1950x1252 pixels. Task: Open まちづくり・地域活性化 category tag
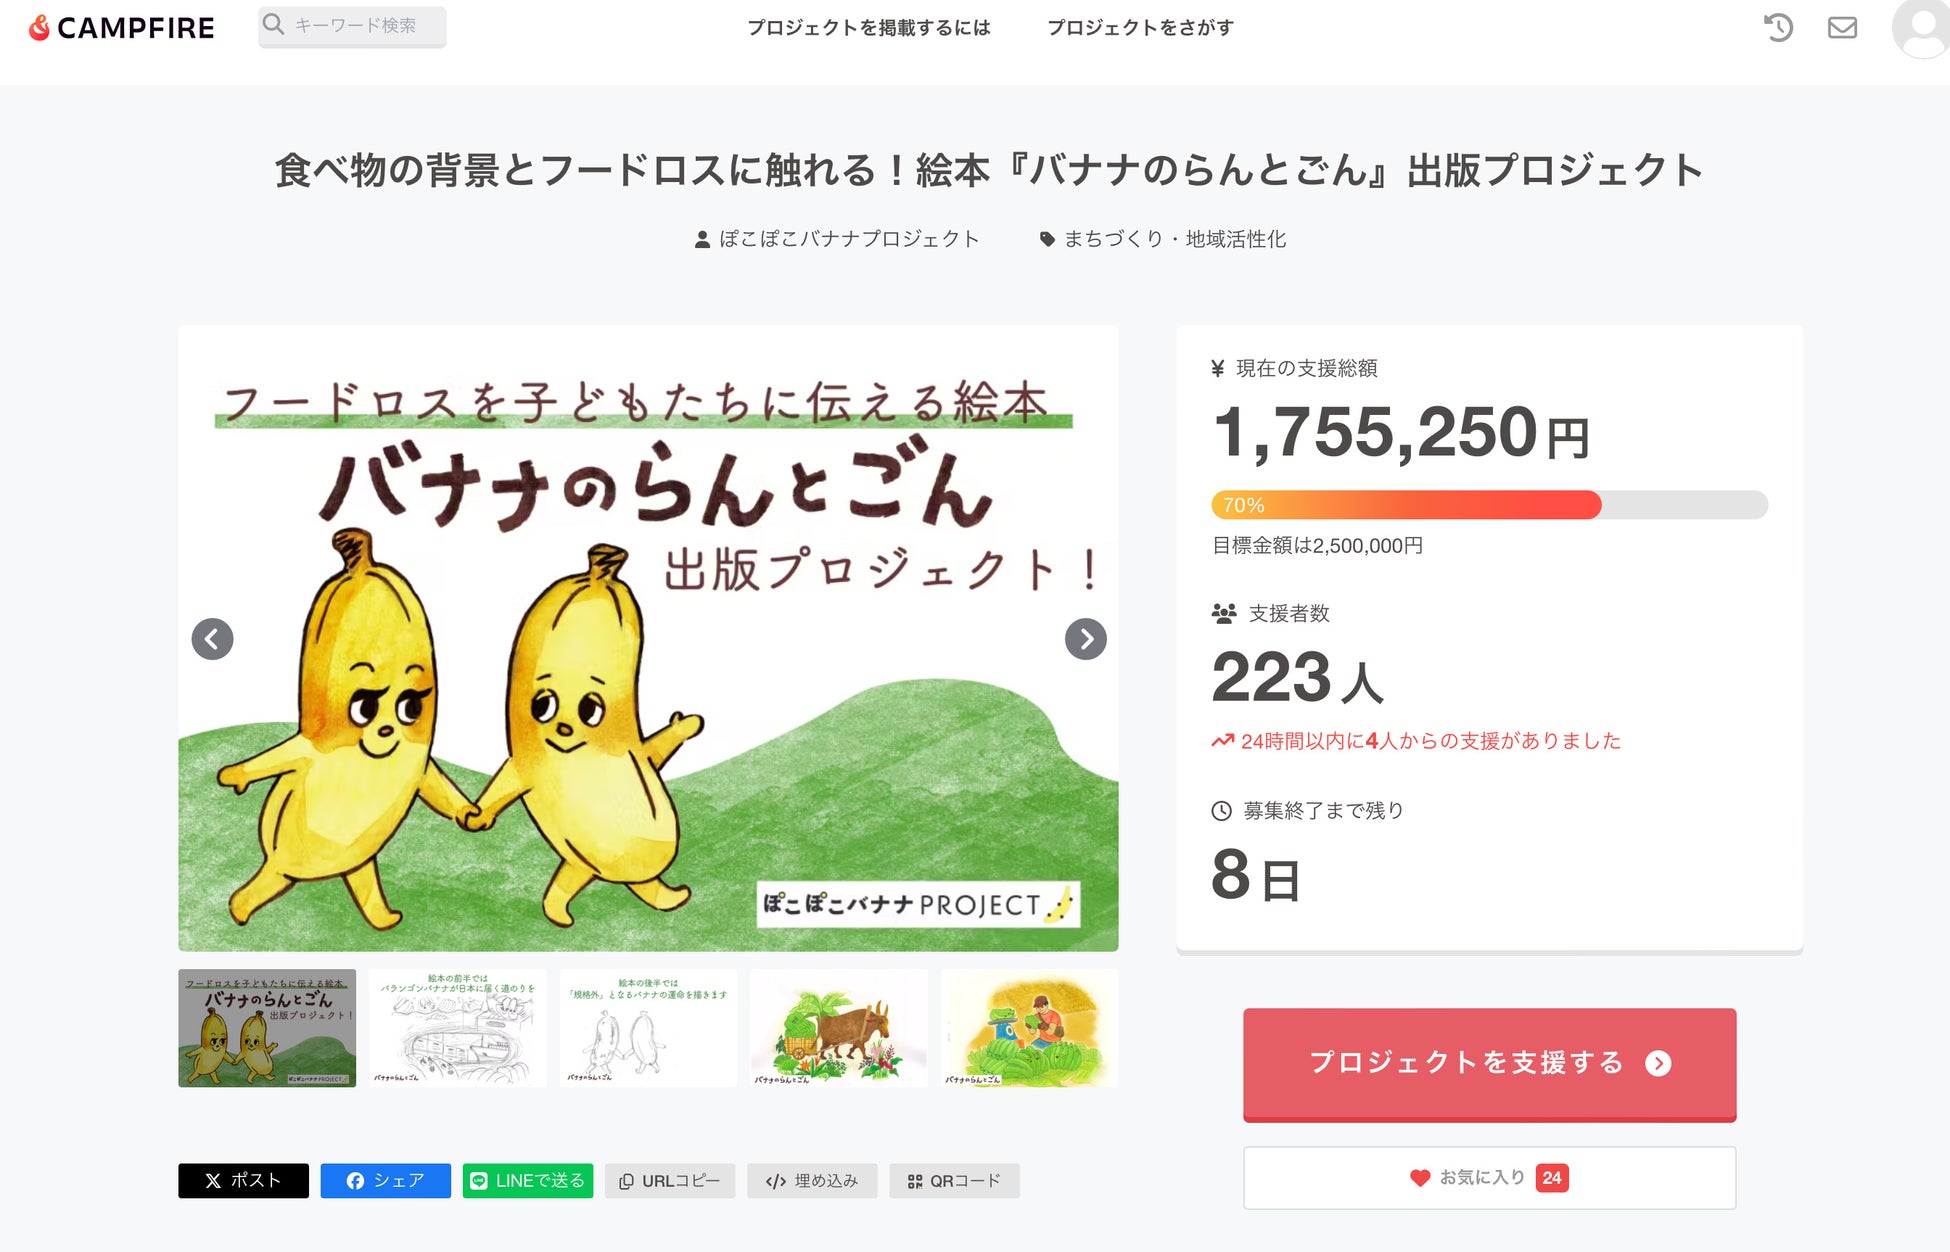click(1174, 239)
